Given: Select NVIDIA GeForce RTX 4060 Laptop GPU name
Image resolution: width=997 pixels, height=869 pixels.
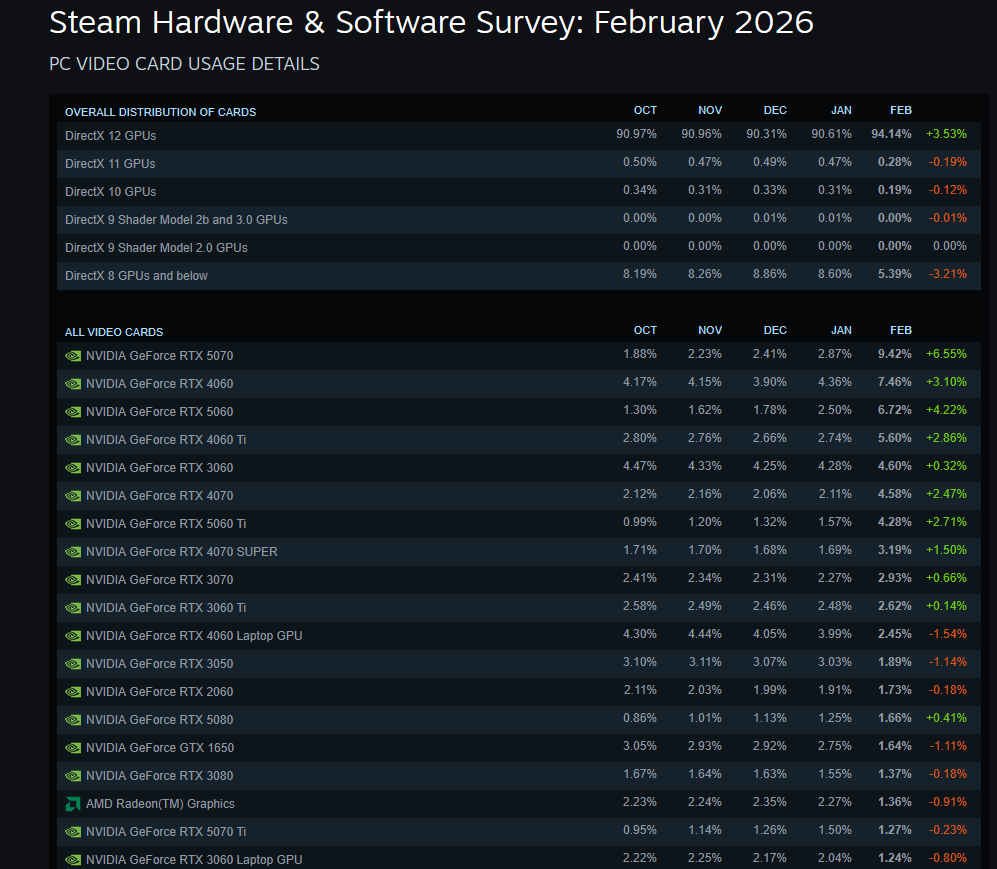Looking at the screenshot, I should click(x=194, y=636).
